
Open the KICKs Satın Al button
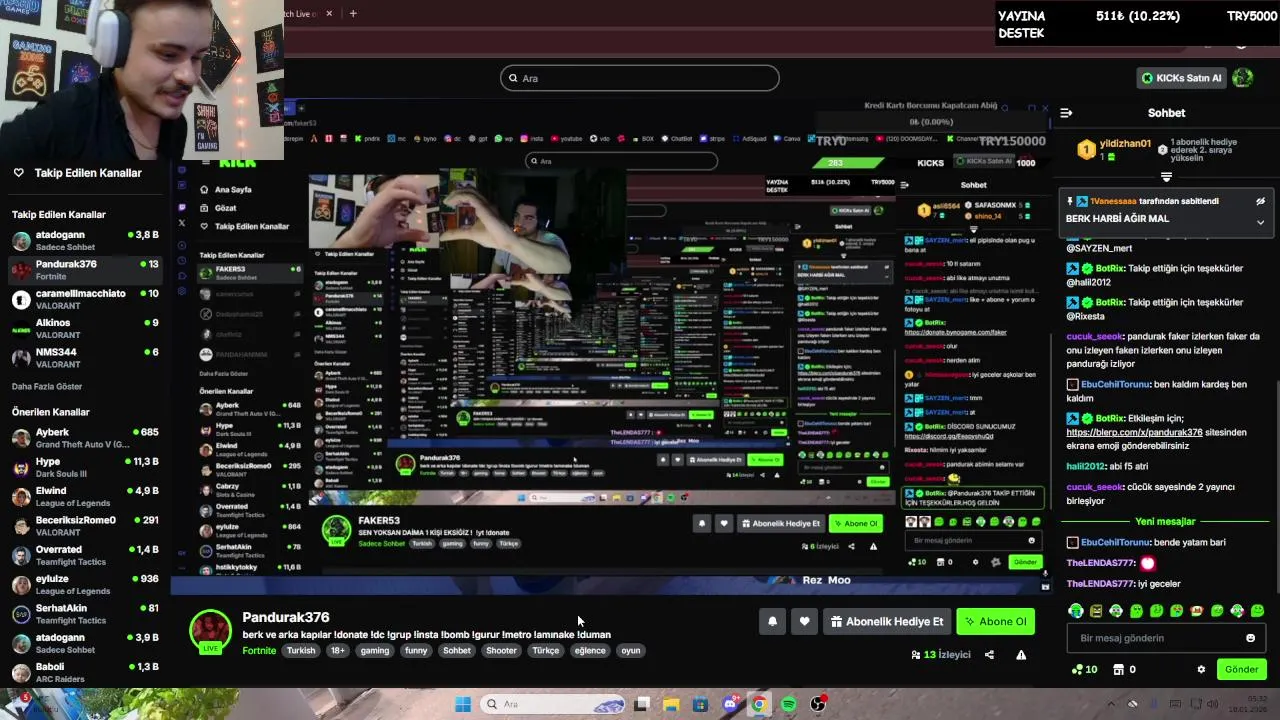pyautogui.click(x=1182, y=78)
